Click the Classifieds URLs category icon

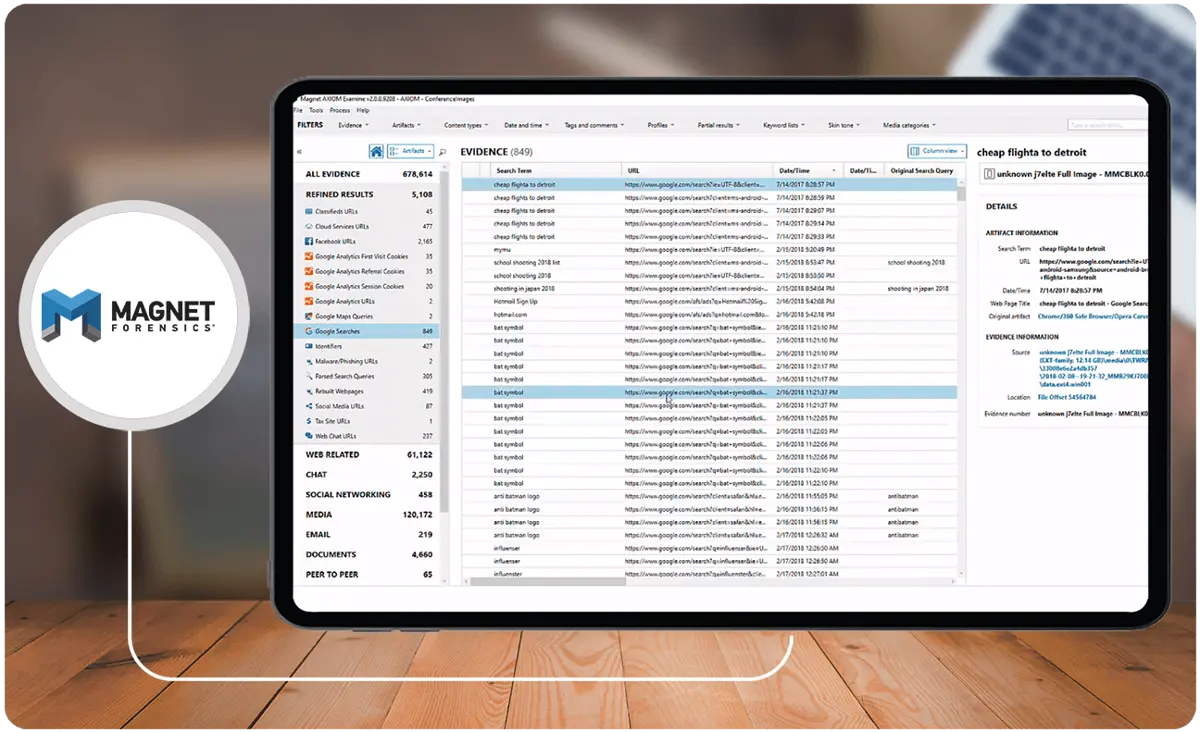pyautogui.click(x=309, y=212)
